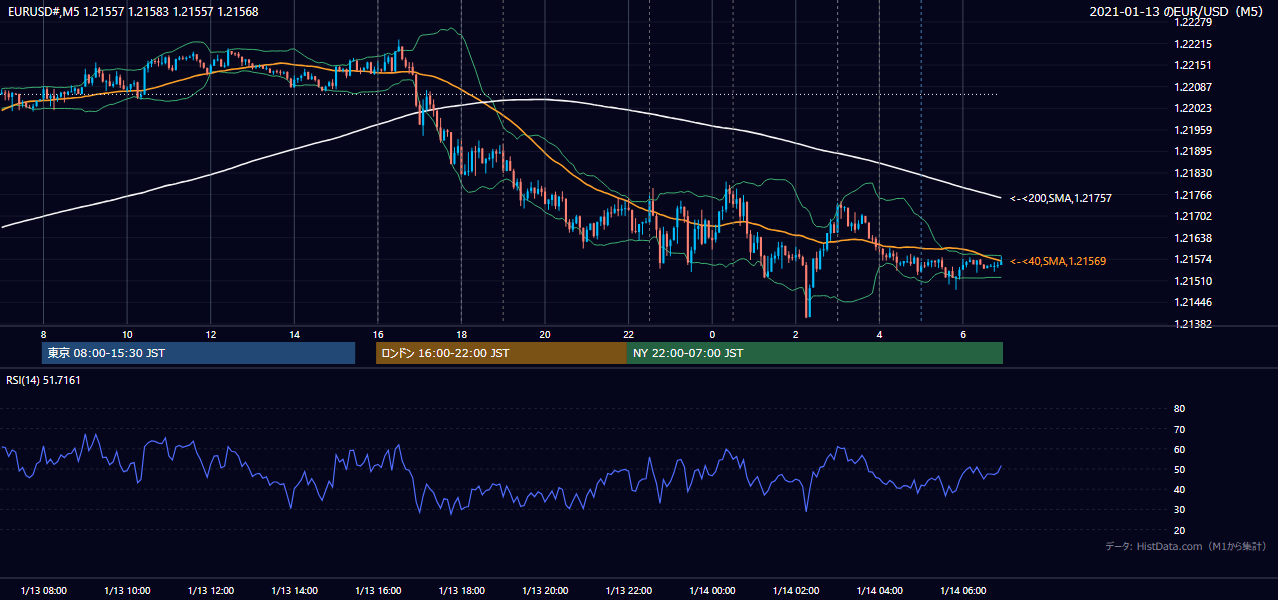Click the 1.22279 price axis label
Screen dimensions: 1278x600
[x=1194, y=23]
